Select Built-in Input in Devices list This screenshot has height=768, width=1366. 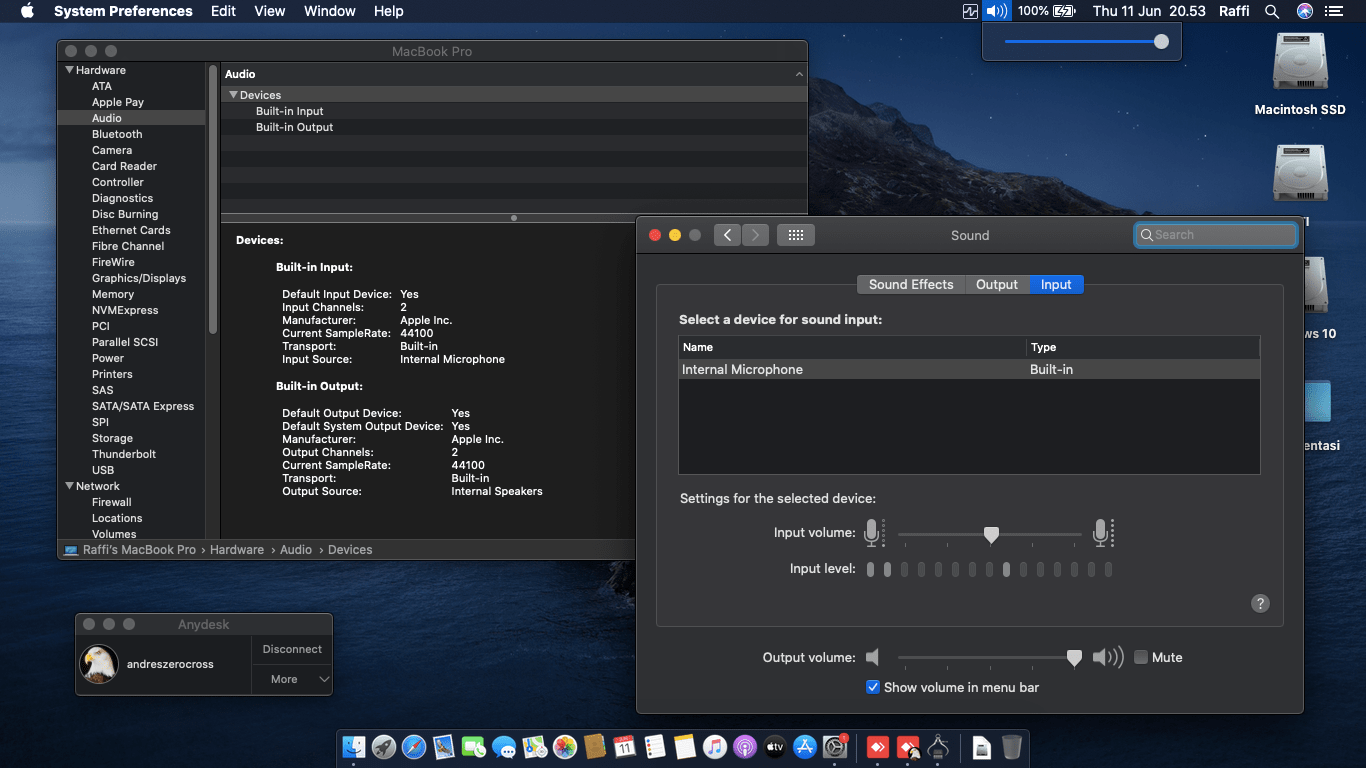click(289, 111)
